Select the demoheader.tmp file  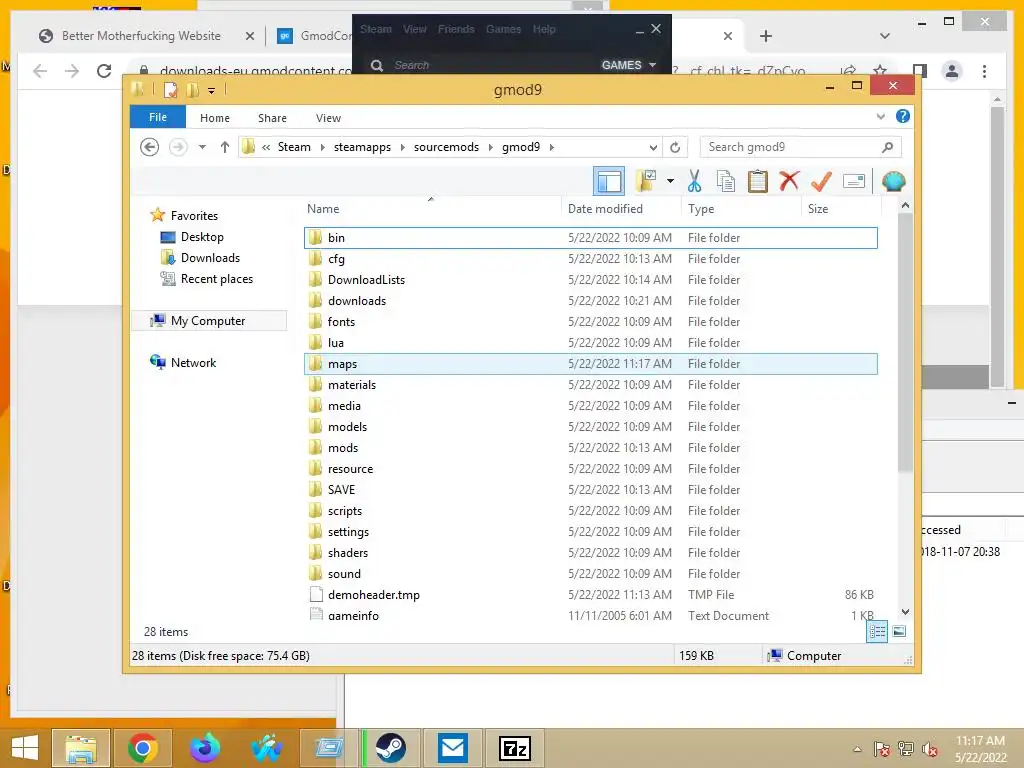(590, 595)
